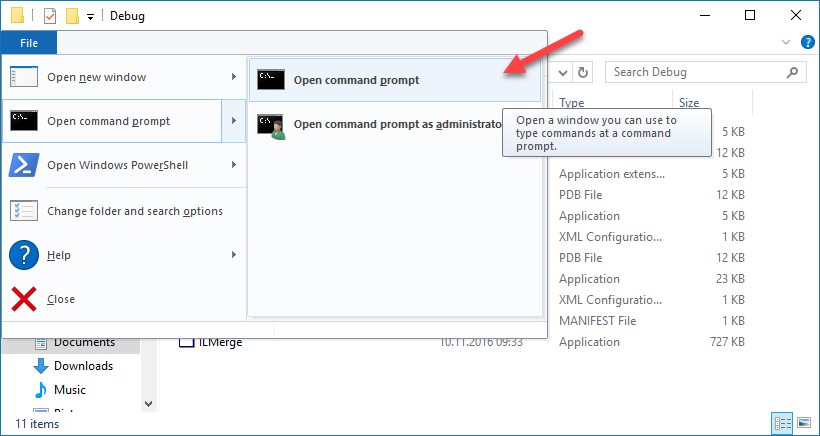The width and height of the screenshot is (820, 436).
Task: Click the folder options checklist icon
Action: (x=24, y=211)
